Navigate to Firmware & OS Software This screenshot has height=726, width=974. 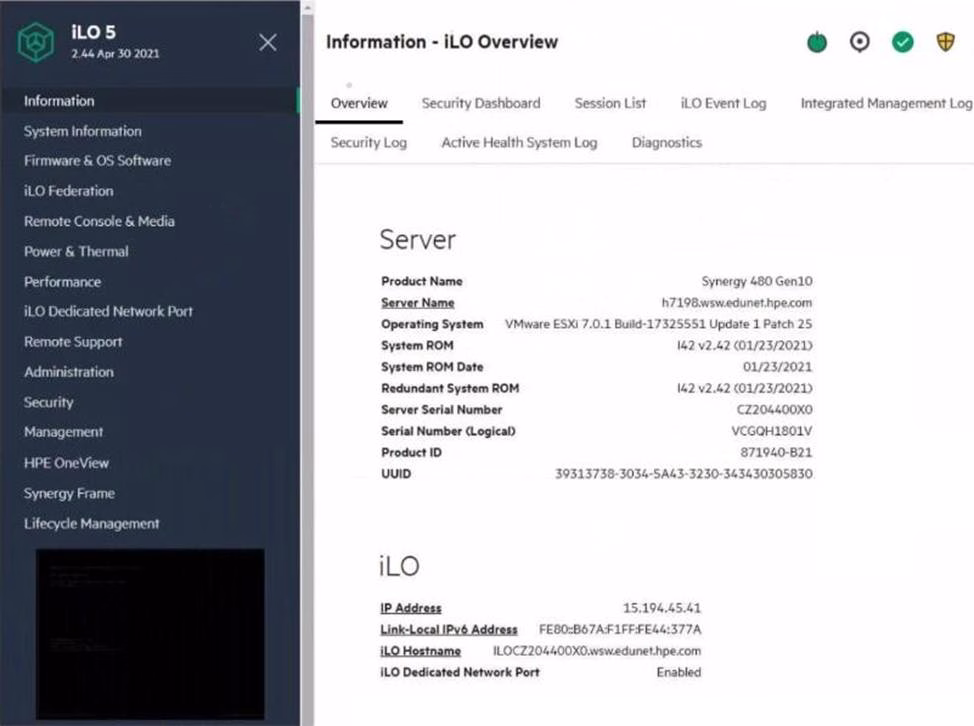point(97,161)
